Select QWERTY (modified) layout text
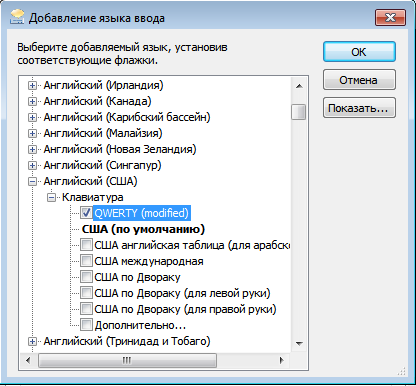 click(142, 213)
